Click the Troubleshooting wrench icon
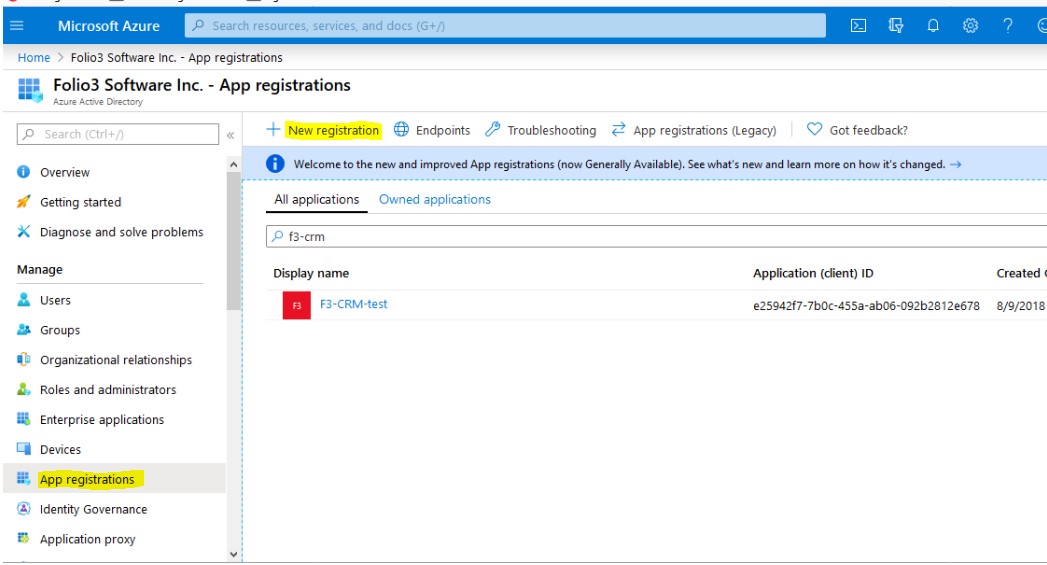1047x565 pixels. pos(493,129)
